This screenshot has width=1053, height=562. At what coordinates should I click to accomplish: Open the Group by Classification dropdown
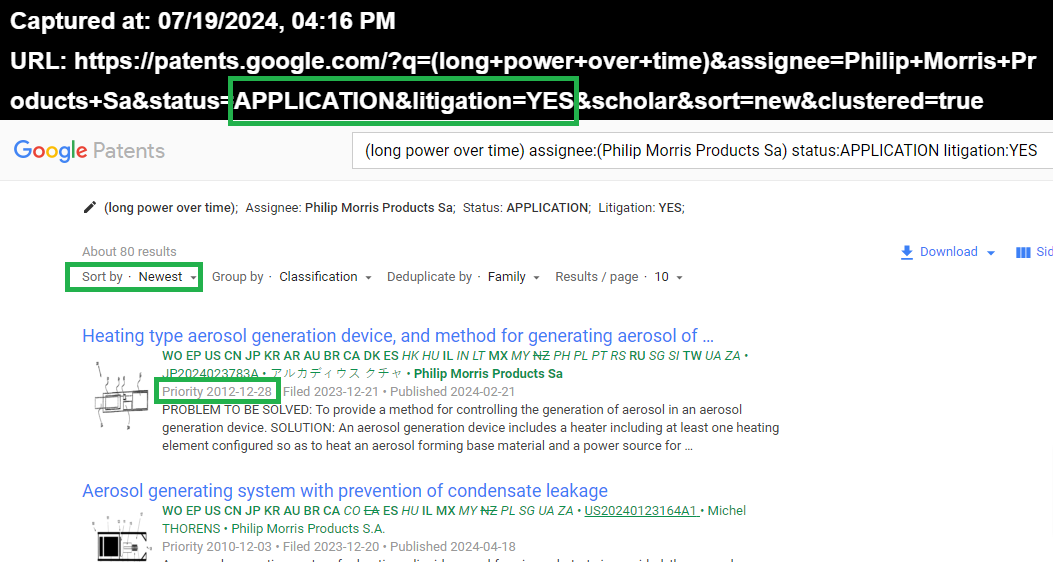pos(291,277)
